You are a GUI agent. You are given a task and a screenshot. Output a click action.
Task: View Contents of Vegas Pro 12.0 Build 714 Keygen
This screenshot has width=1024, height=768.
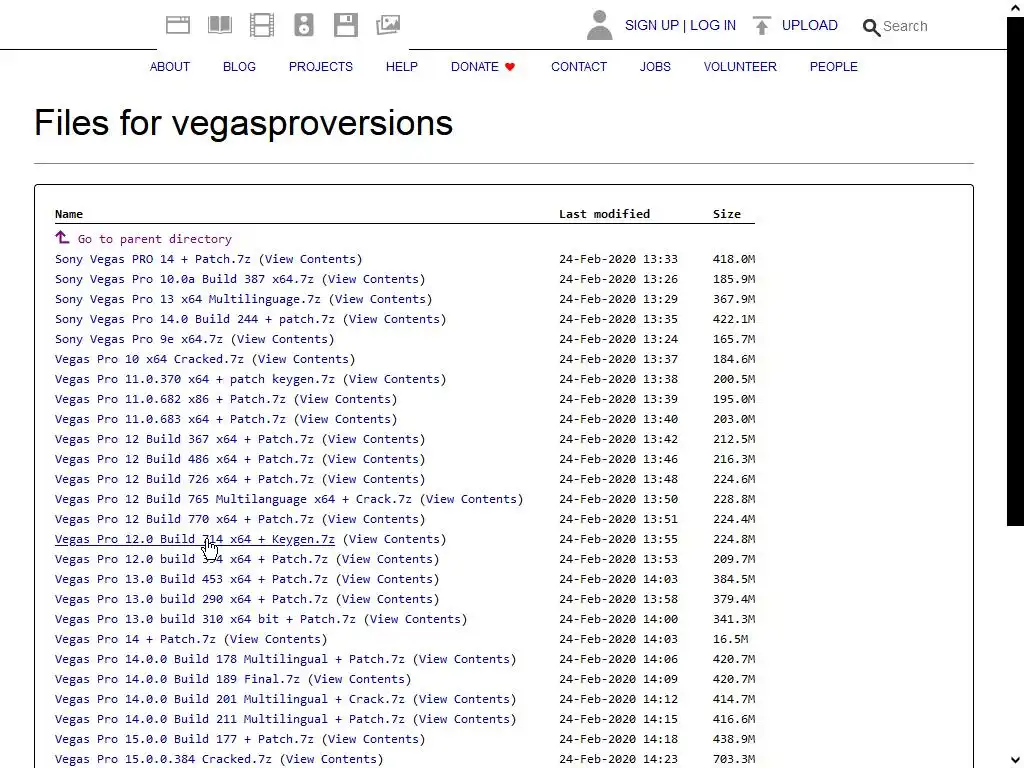(x=394, y=539)
